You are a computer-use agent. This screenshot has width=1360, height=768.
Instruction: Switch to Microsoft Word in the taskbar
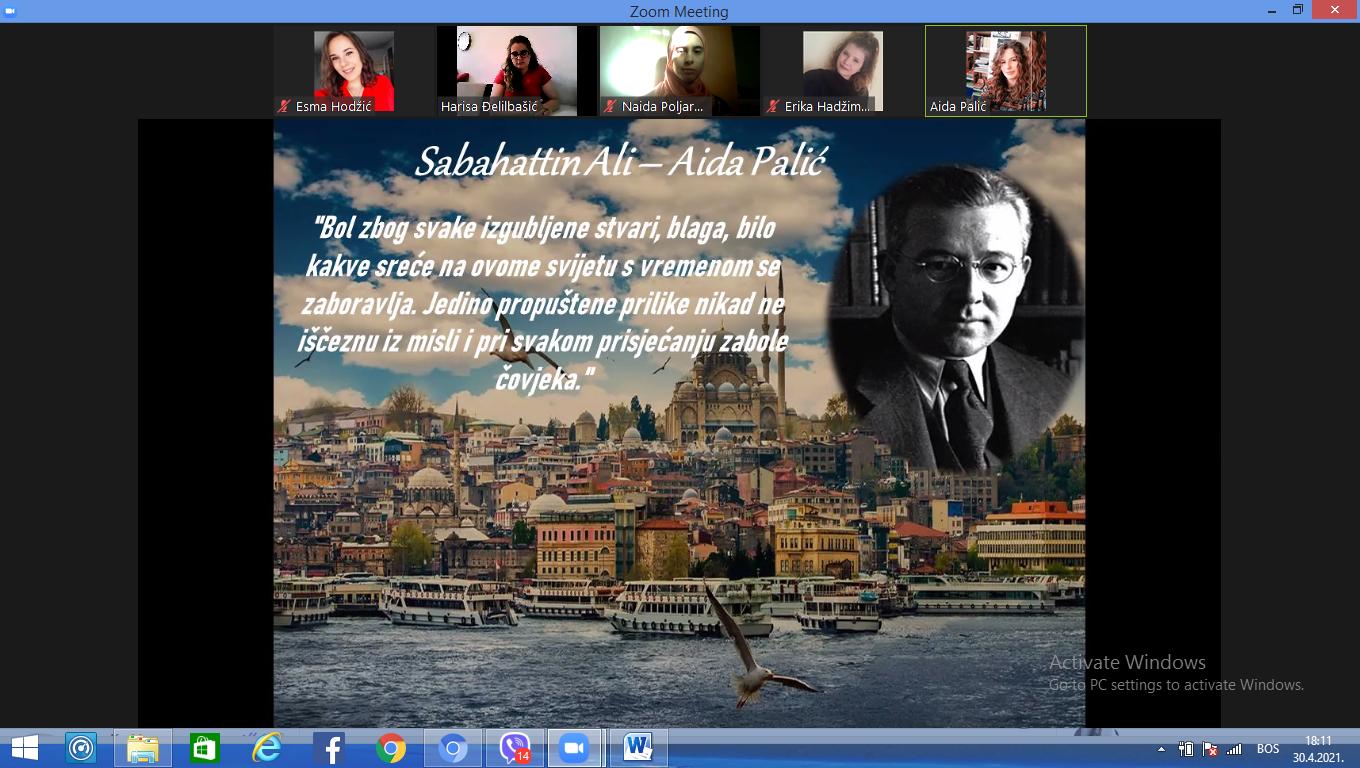(x=638, y=748)
